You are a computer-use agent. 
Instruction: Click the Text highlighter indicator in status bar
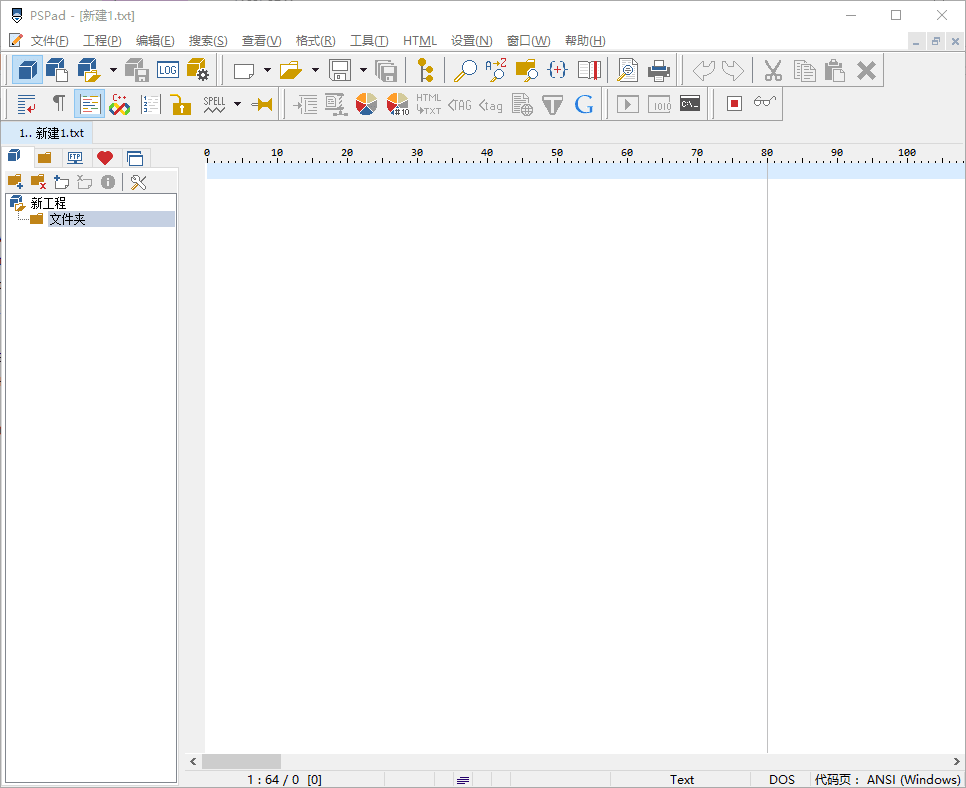[682, 779]
